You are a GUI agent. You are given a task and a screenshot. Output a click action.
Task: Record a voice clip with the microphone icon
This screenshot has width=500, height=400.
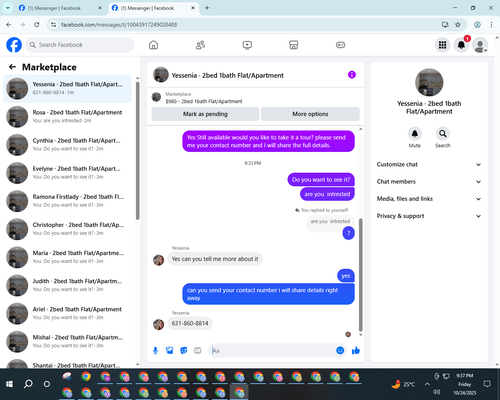point(155,350)
